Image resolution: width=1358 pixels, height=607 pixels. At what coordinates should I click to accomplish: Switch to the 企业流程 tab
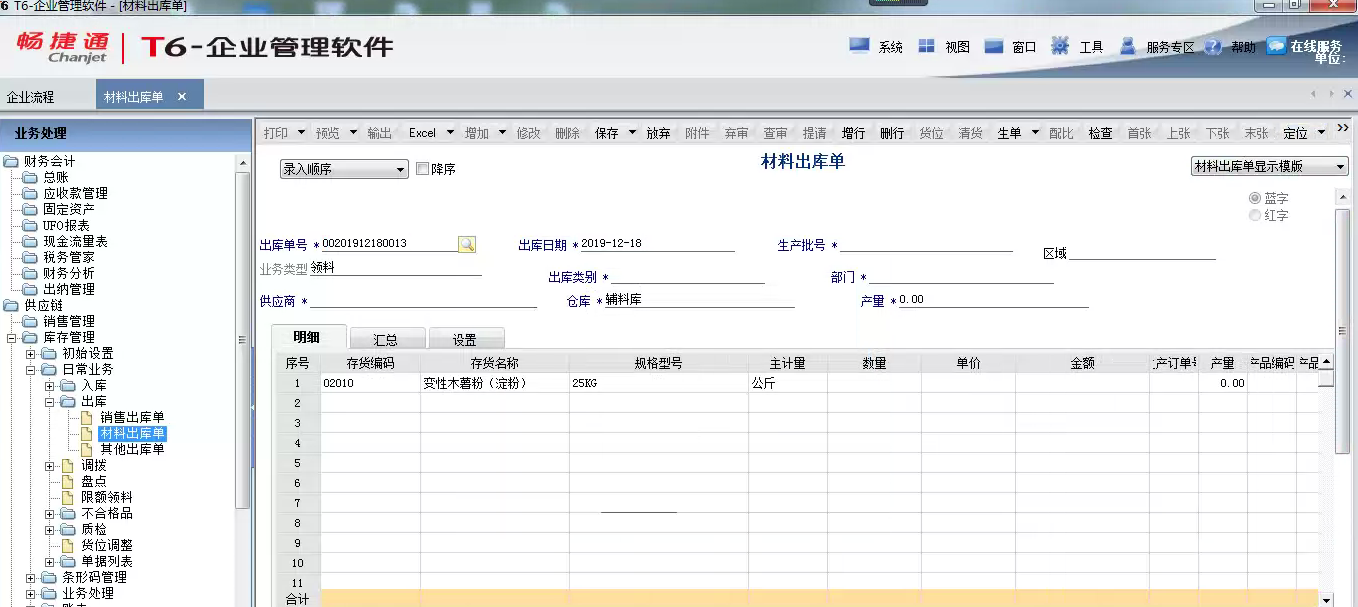[31, 97]
